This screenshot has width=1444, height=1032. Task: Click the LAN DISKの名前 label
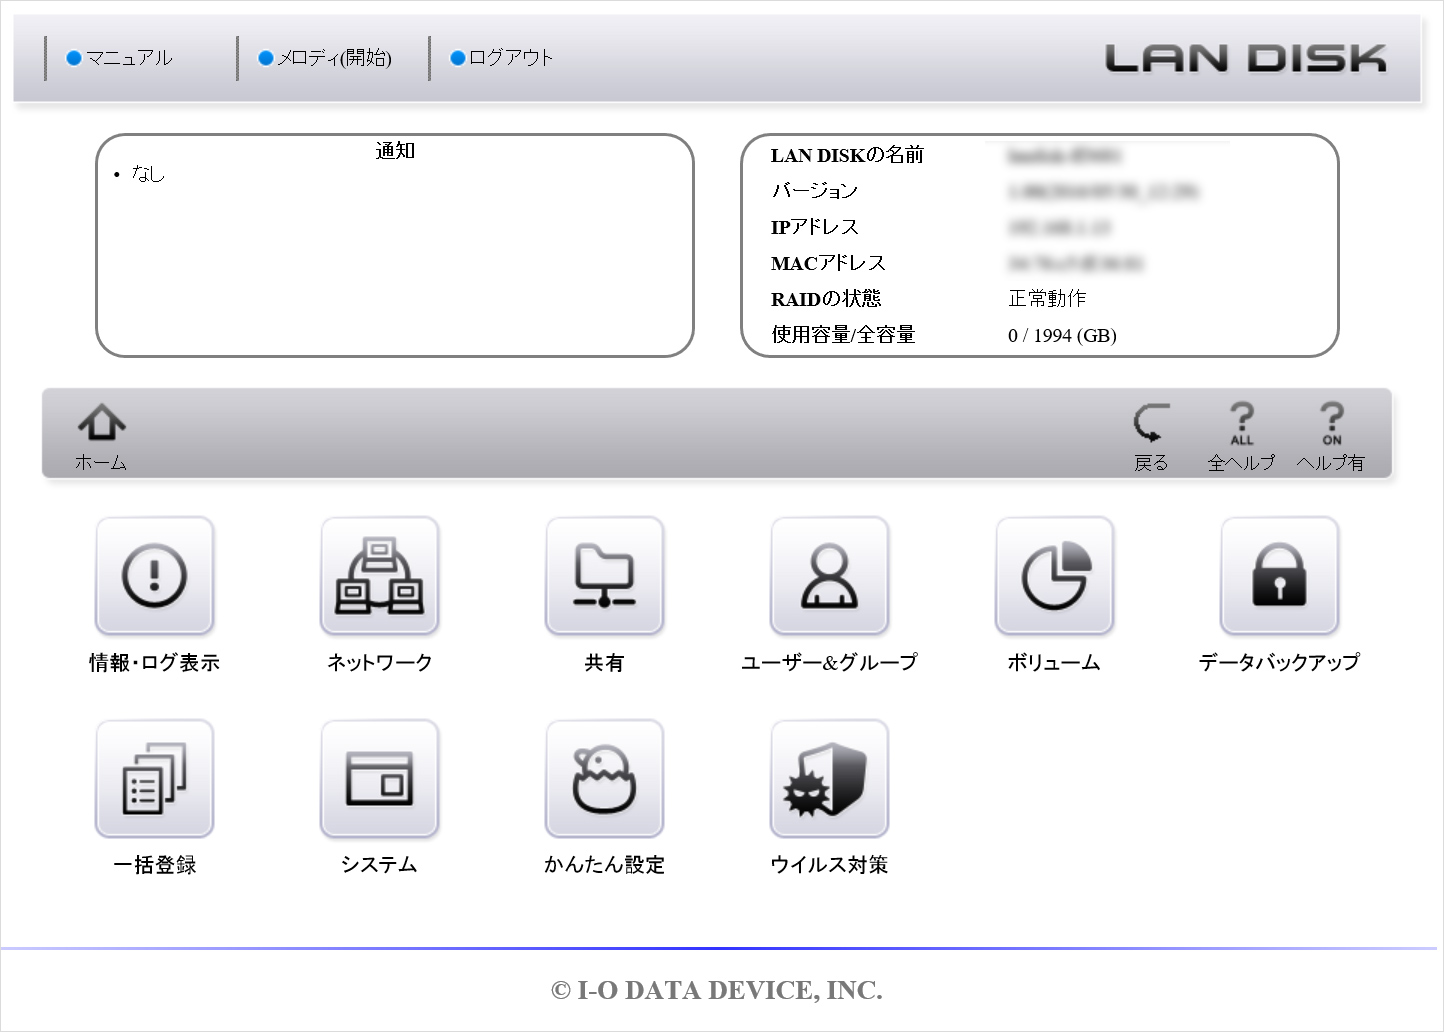[847, 155]
